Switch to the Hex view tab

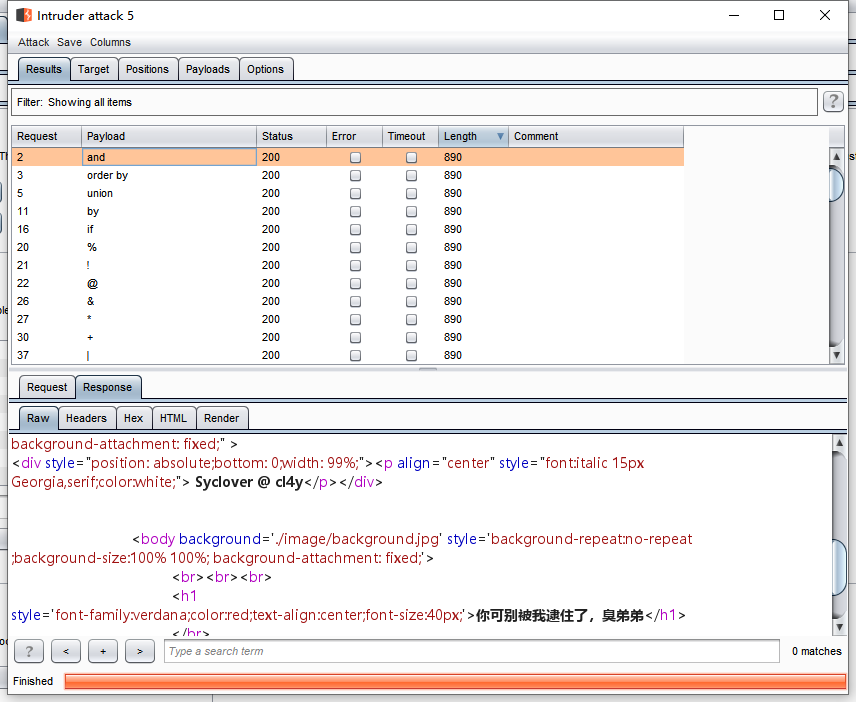click(x=133, y=418)
